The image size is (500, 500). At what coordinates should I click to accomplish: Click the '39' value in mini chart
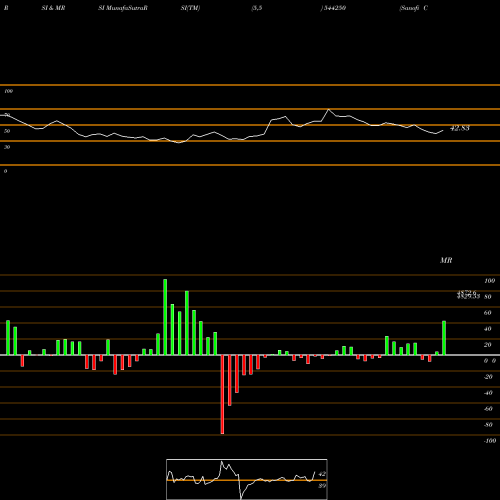tap(322, 486)
